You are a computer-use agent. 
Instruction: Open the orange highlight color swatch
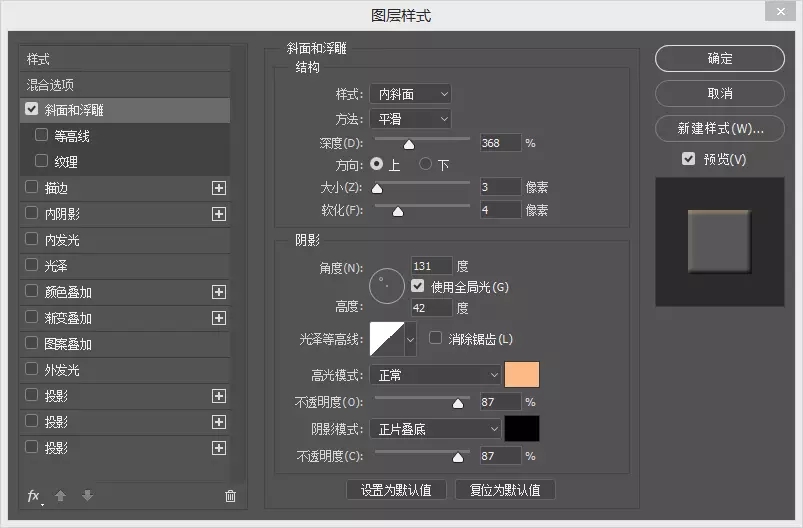pos(522,374)
